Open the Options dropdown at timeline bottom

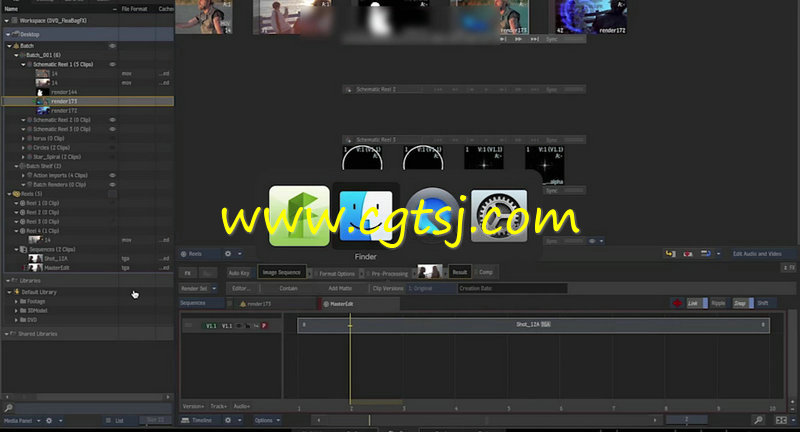[x=267, y=420]
